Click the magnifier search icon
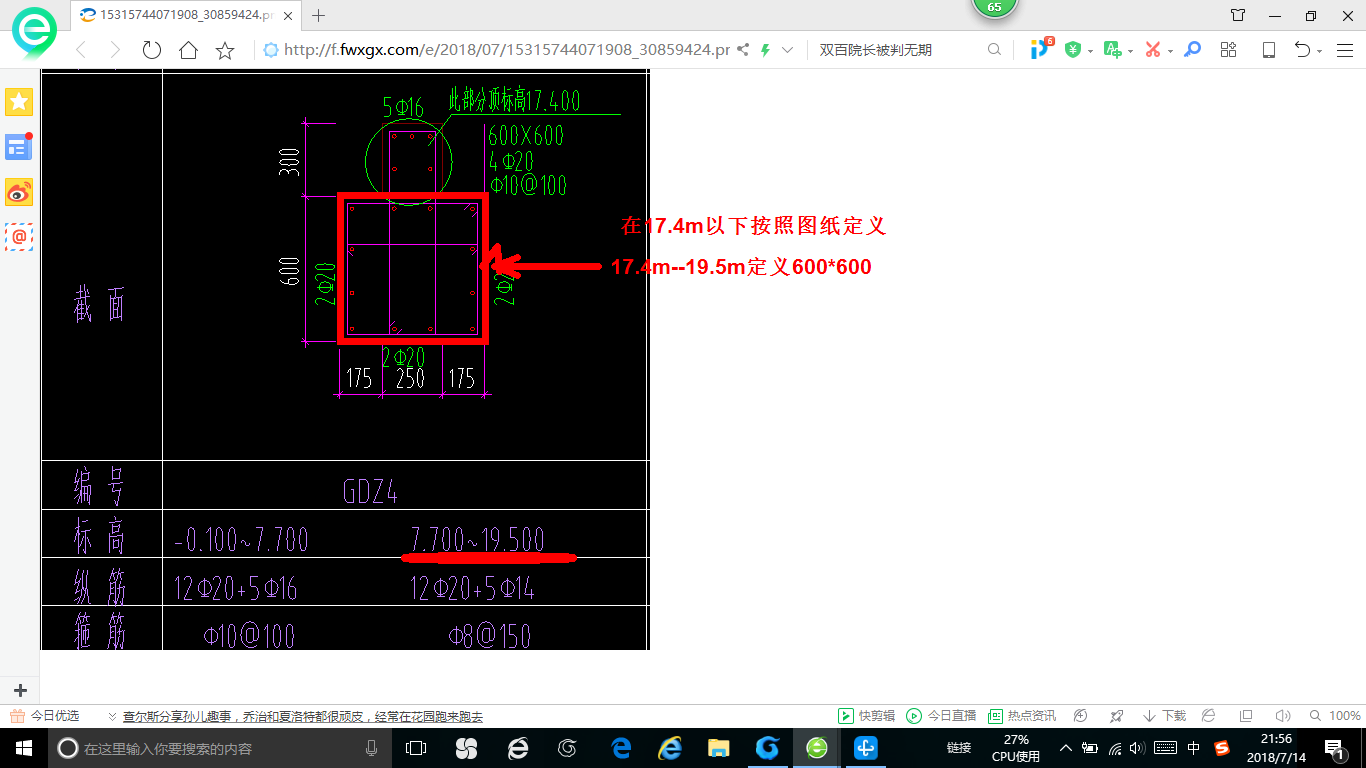Screen dimensions: 1366x768 [994, 50]
